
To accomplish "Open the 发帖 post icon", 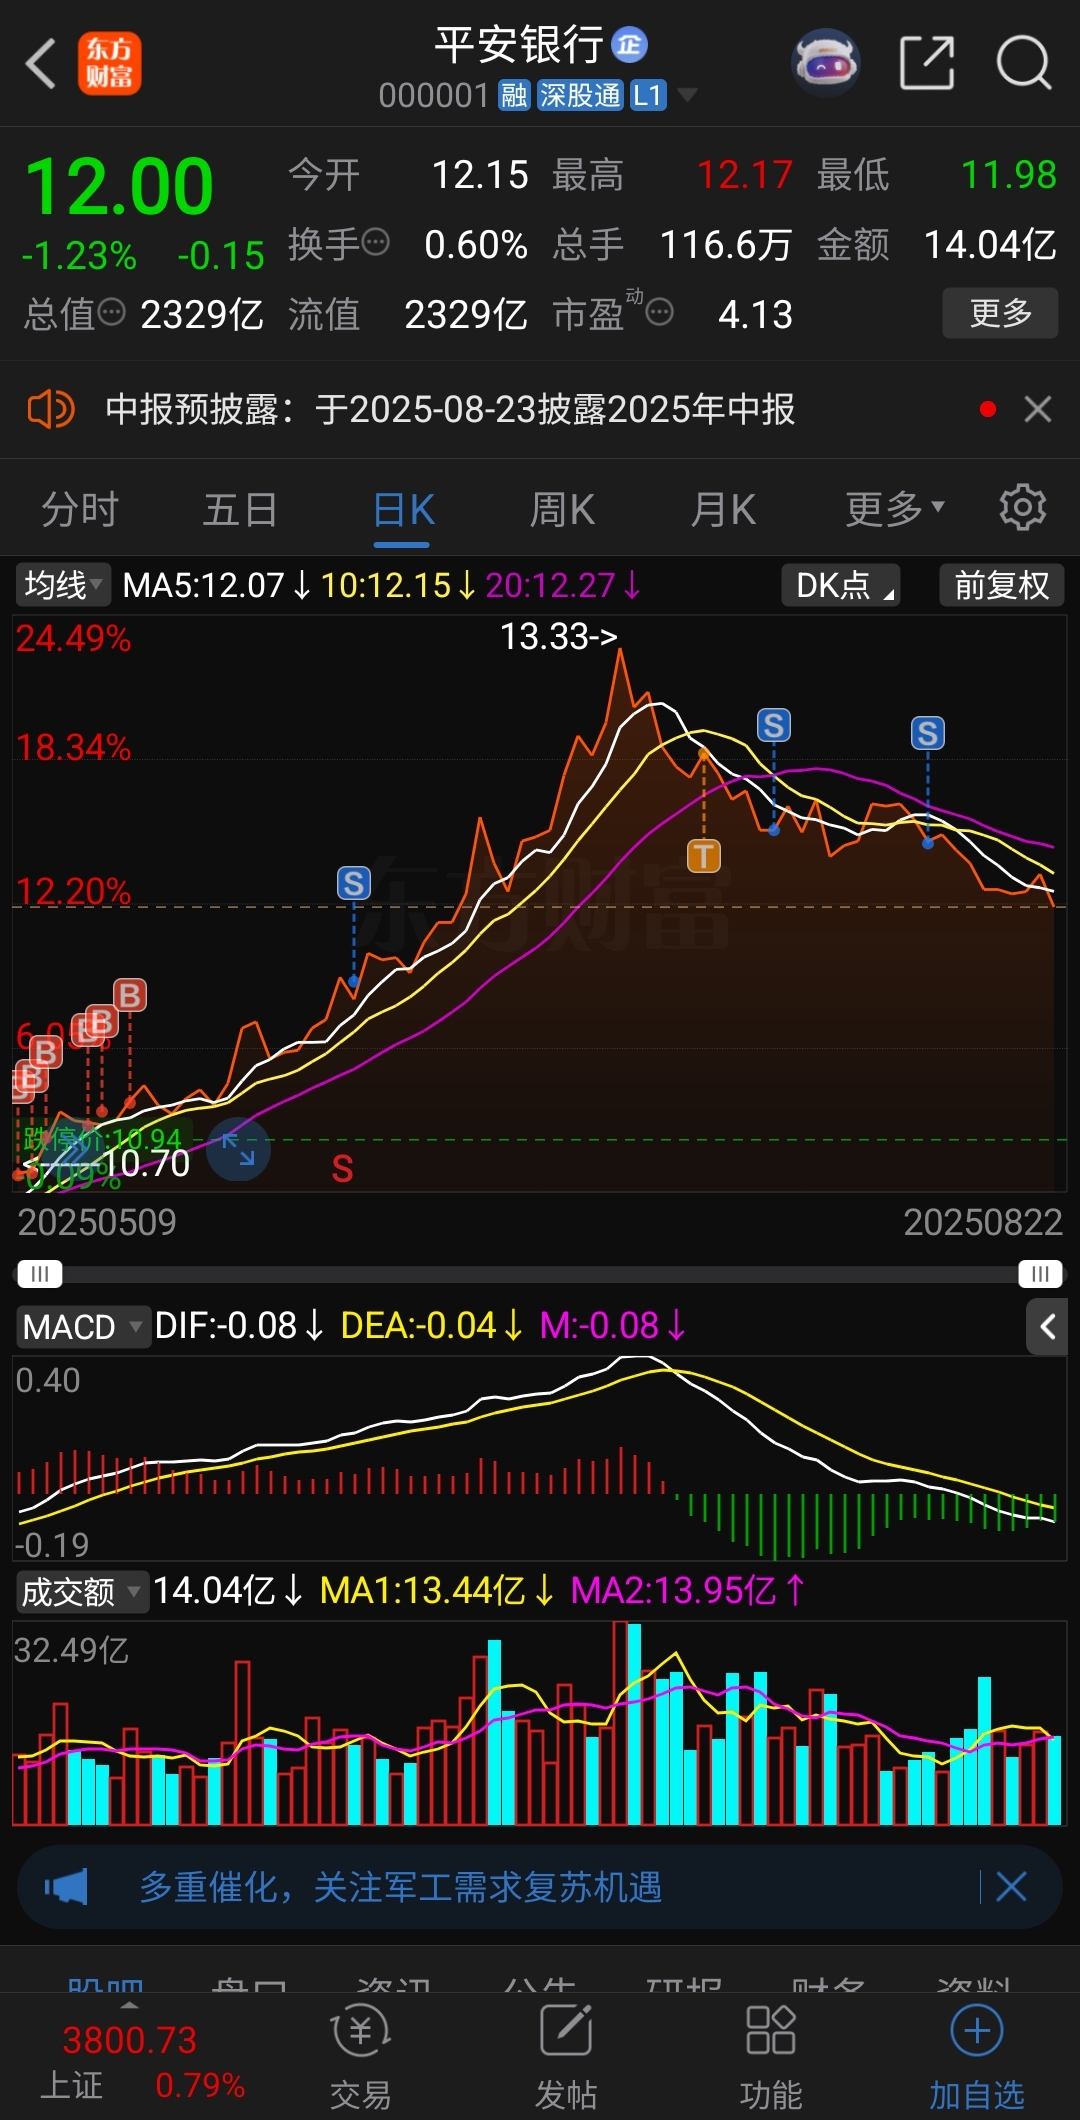I will point(566,2058).
